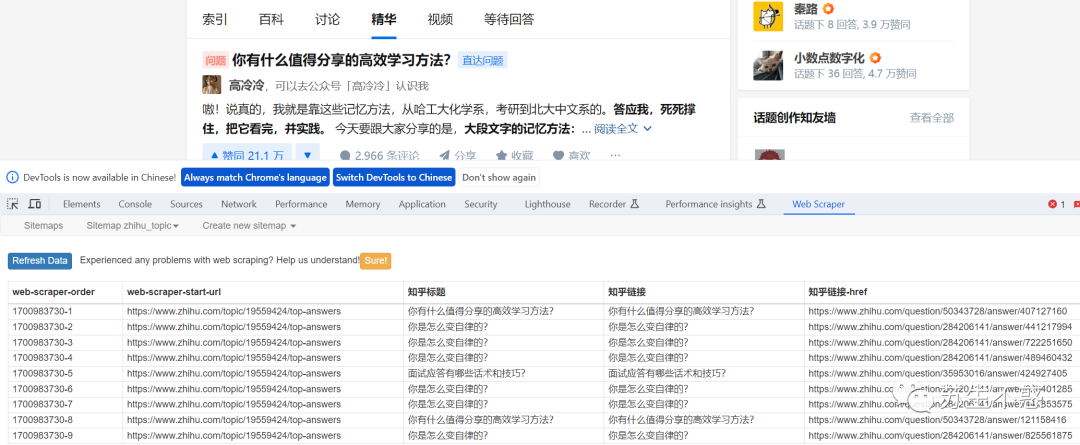Viewport: 1080px width, 445px height.
Task: Open the Performance insights tab
Action: click(716, 204)
